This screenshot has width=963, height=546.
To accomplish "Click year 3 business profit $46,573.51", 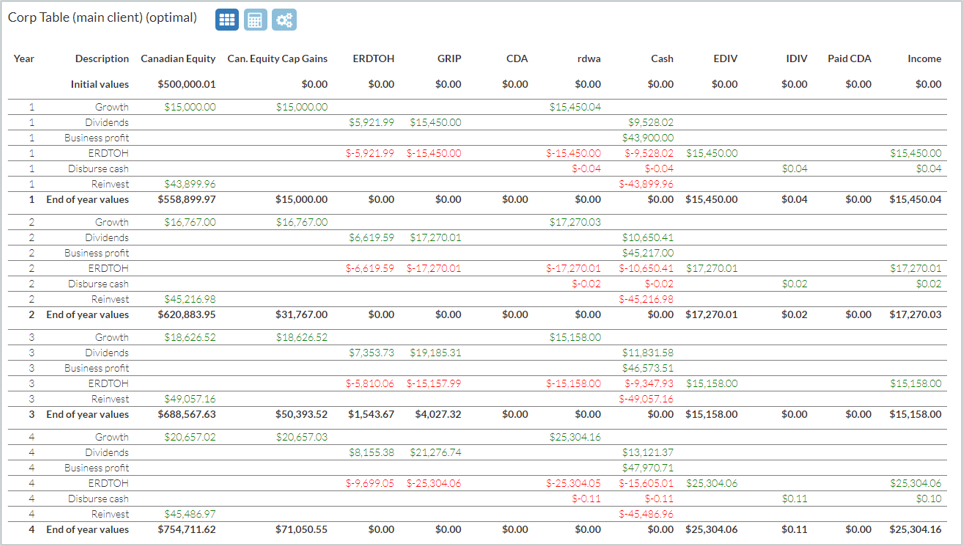I will tap(648, 369).
